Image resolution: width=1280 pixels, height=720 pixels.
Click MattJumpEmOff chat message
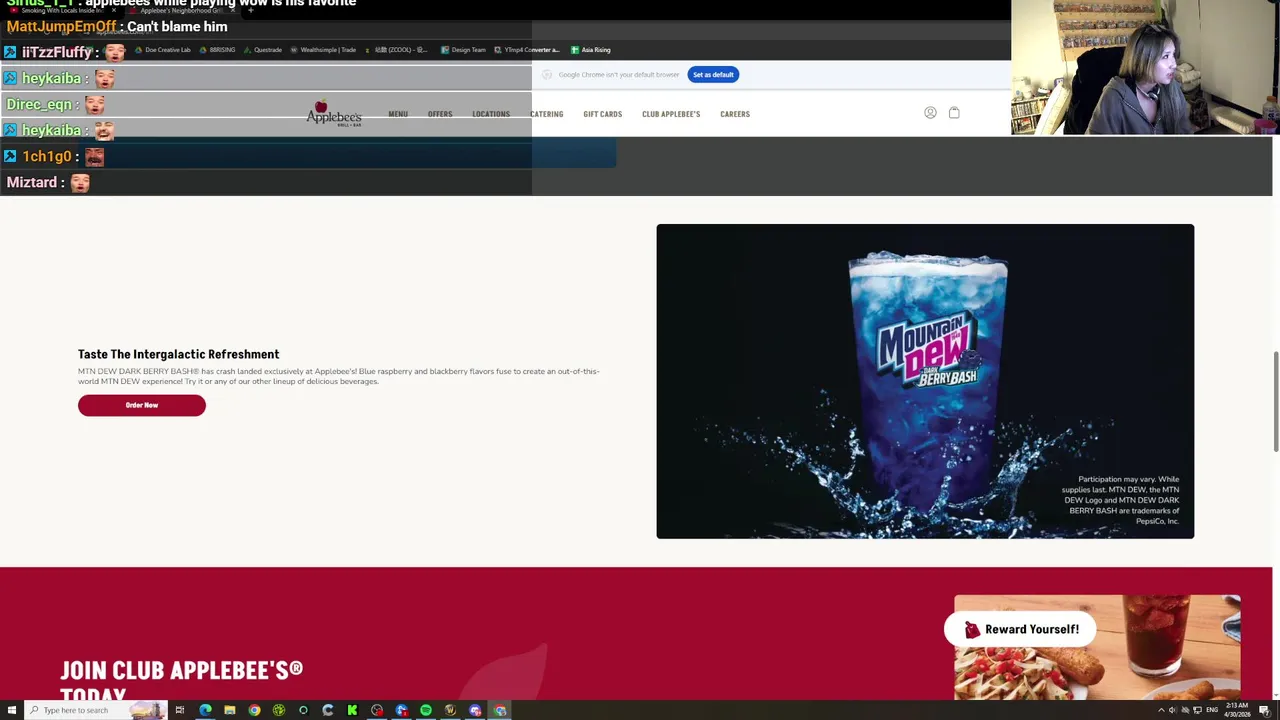(x=116, y=27)
